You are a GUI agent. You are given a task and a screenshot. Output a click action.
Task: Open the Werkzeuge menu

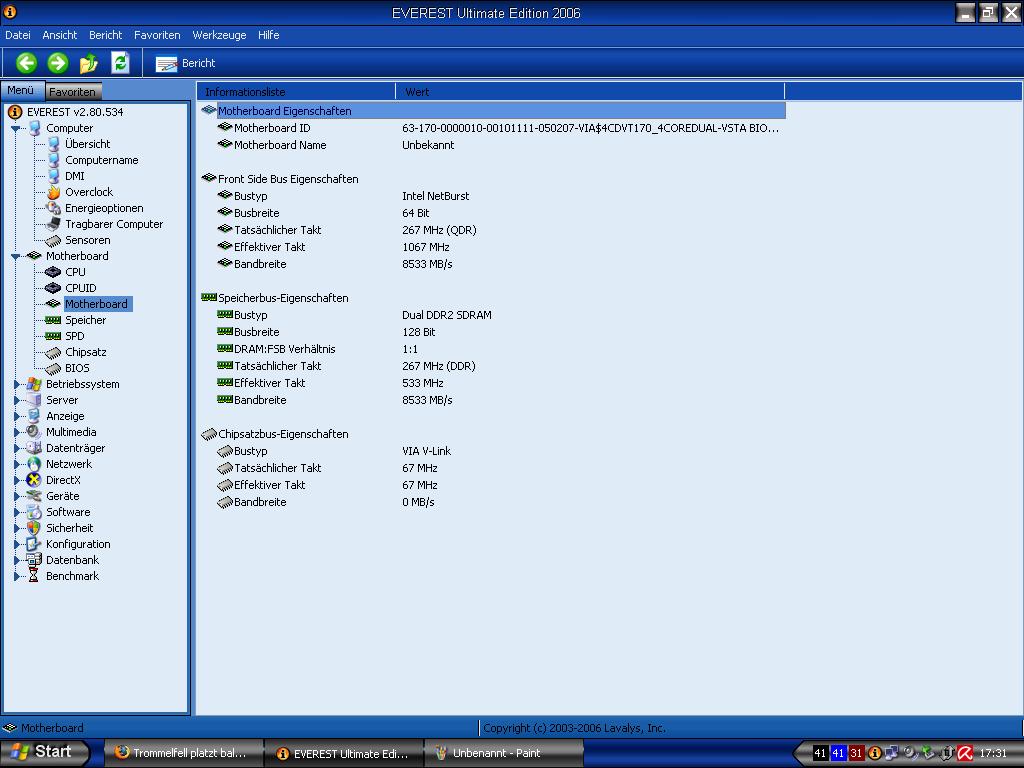coord(219,35)
